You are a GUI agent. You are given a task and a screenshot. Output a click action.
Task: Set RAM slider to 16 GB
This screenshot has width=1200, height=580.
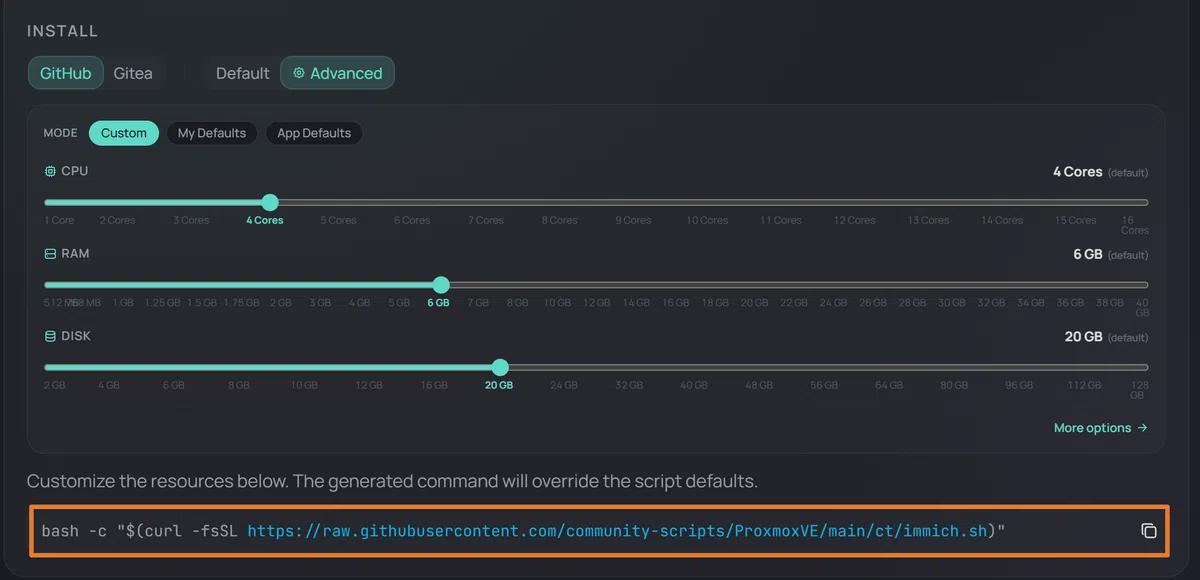point(676,286)
